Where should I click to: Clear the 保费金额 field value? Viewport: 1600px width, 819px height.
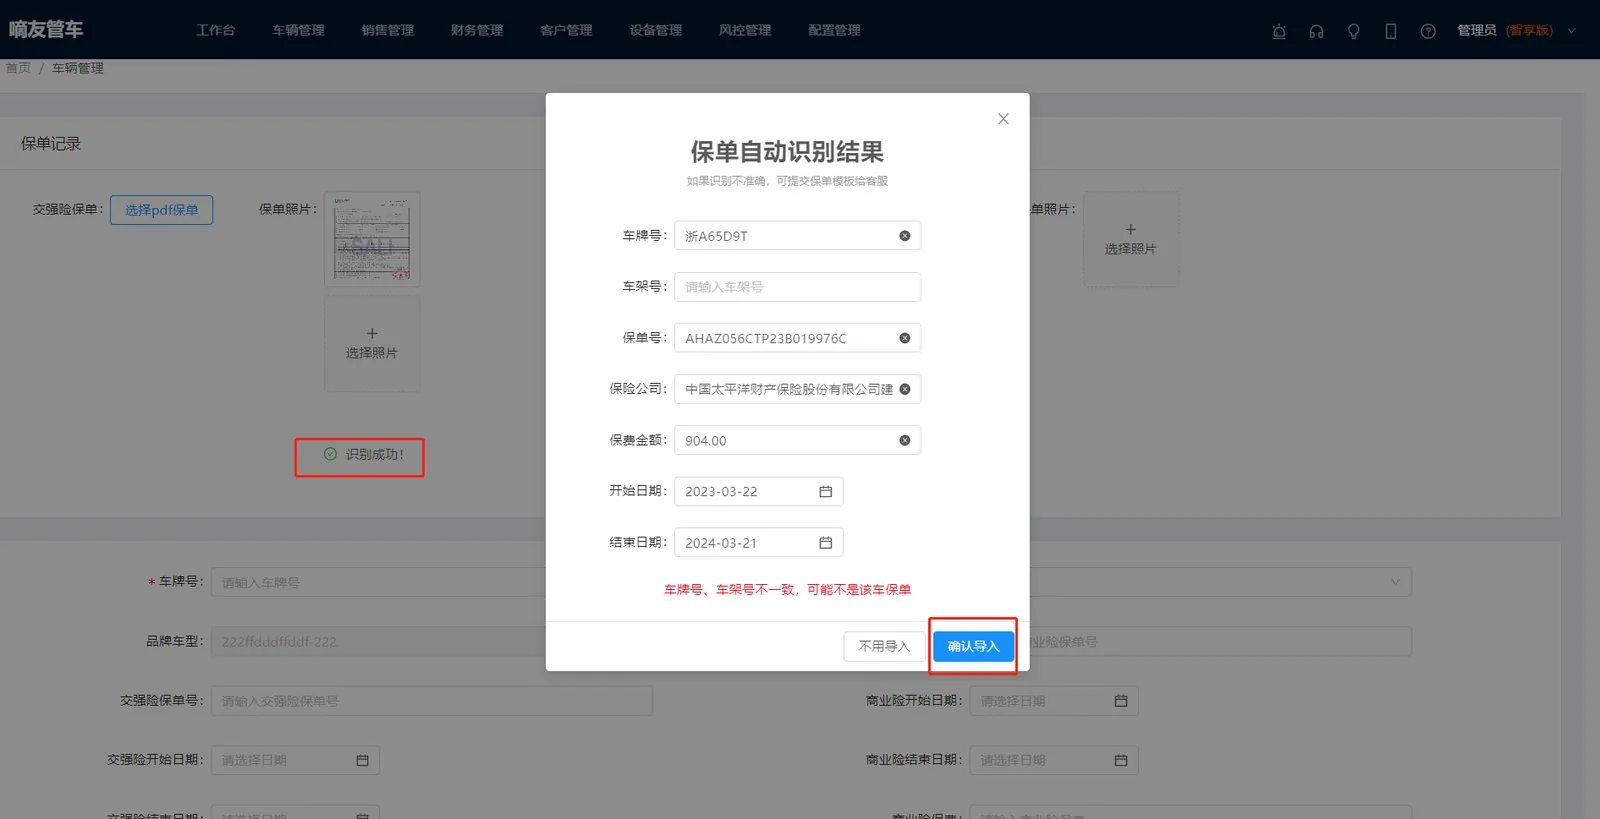[905, 440]
